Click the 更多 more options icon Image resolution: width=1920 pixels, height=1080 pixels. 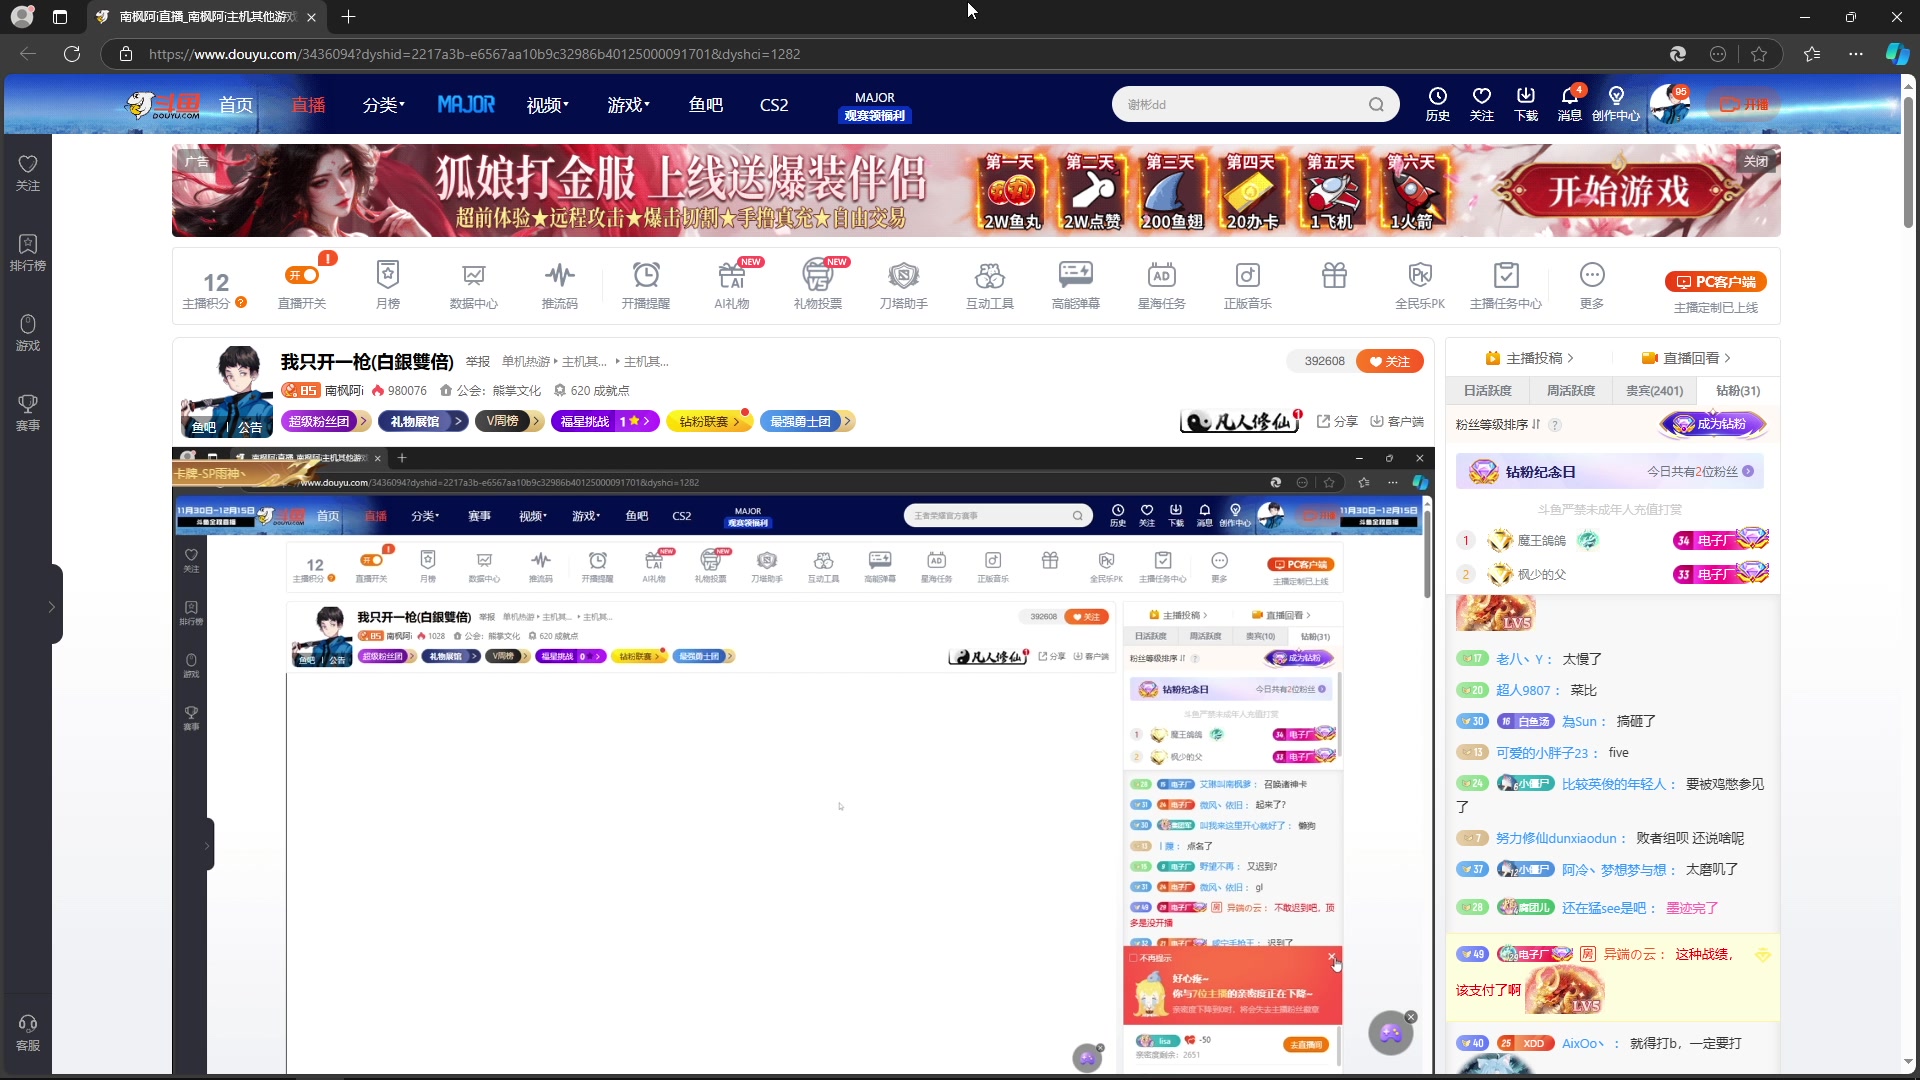(1592, 284)
